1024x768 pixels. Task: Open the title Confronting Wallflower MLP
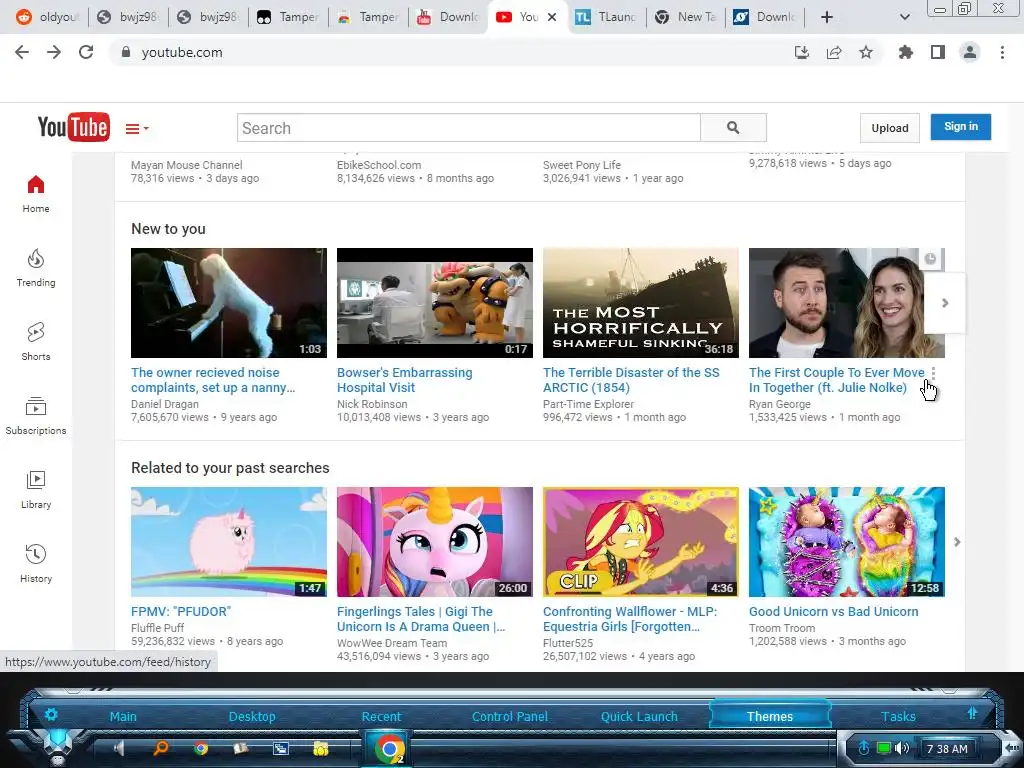(x=630, y=619)
